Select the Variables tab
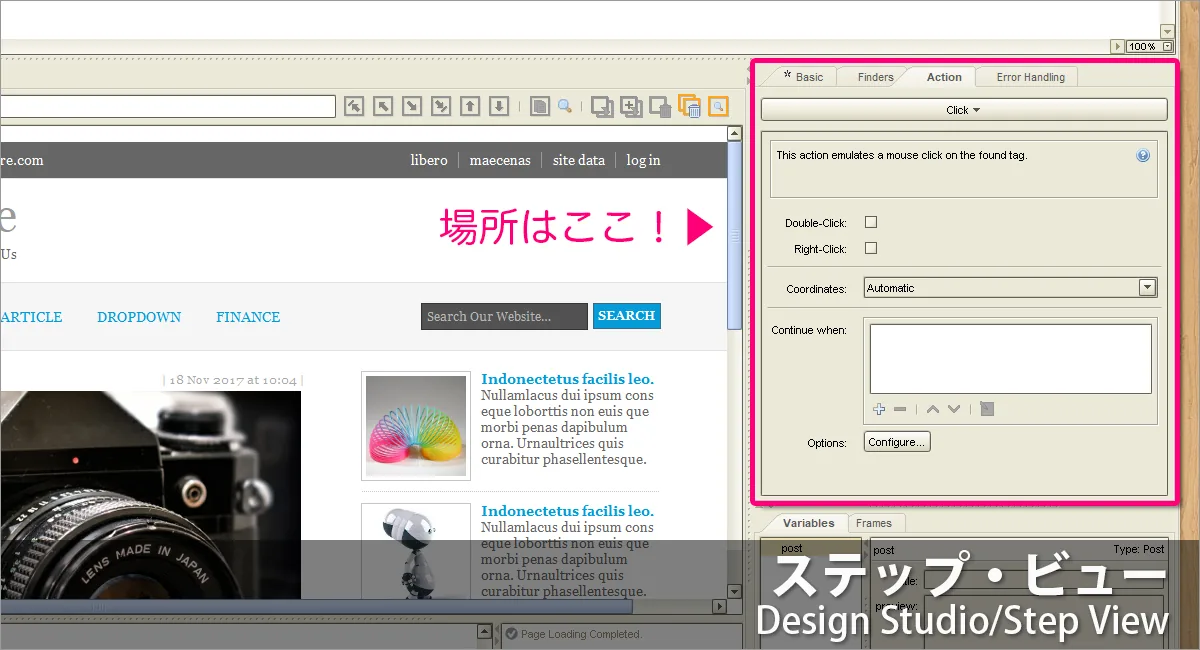This screenshot has height=650, width=1200. [808, 523]
